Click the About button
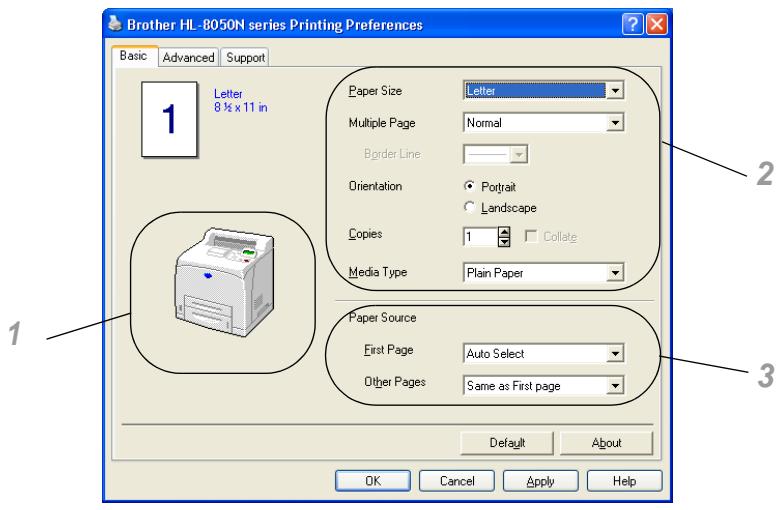Image resolution: width=782 pixels, height=510 pixels. tap(606, 443)
